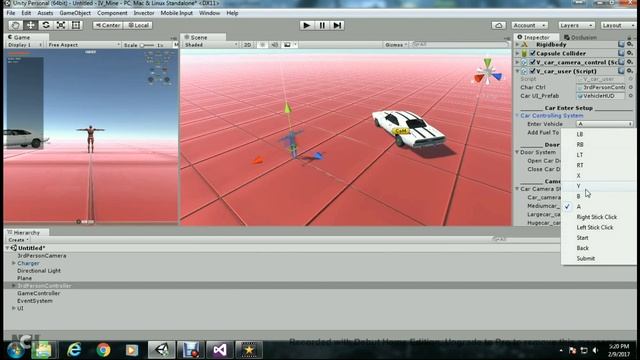
Task: Select GameController in the Hierarchy
Action: (38, 293)
